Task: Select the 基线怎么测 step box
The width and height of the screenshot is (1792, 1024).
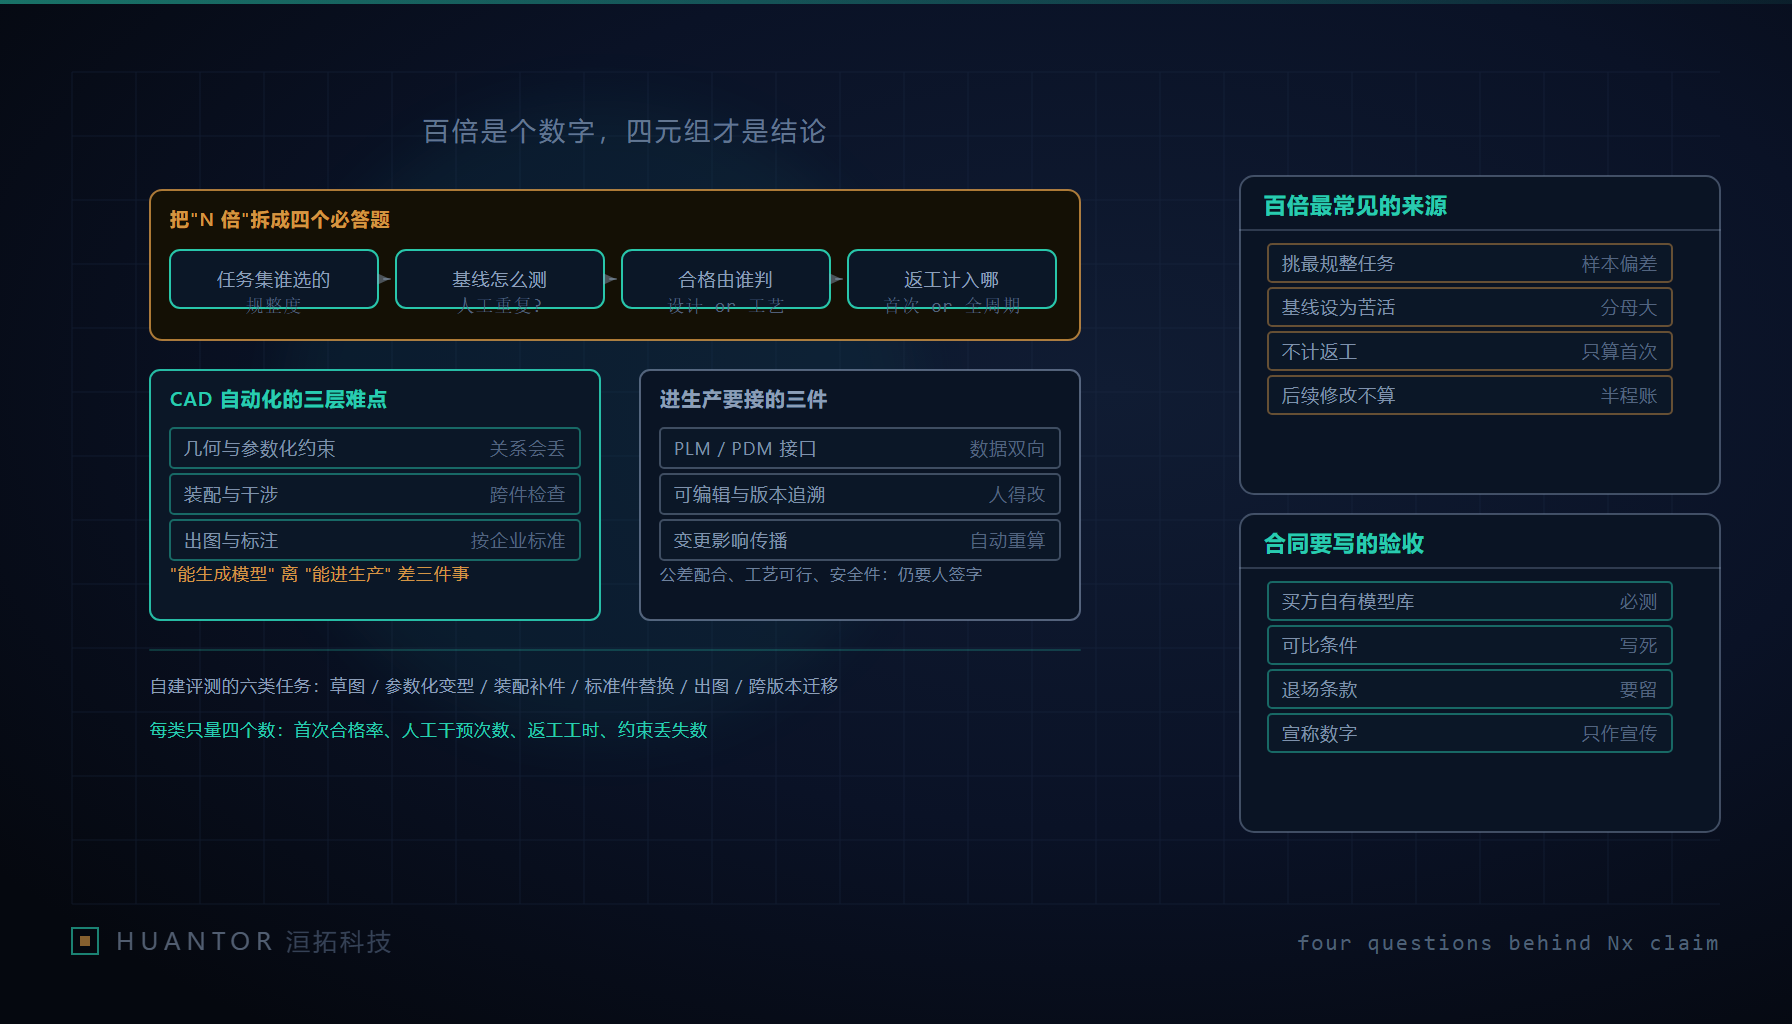Action: (x=500, y=279)
